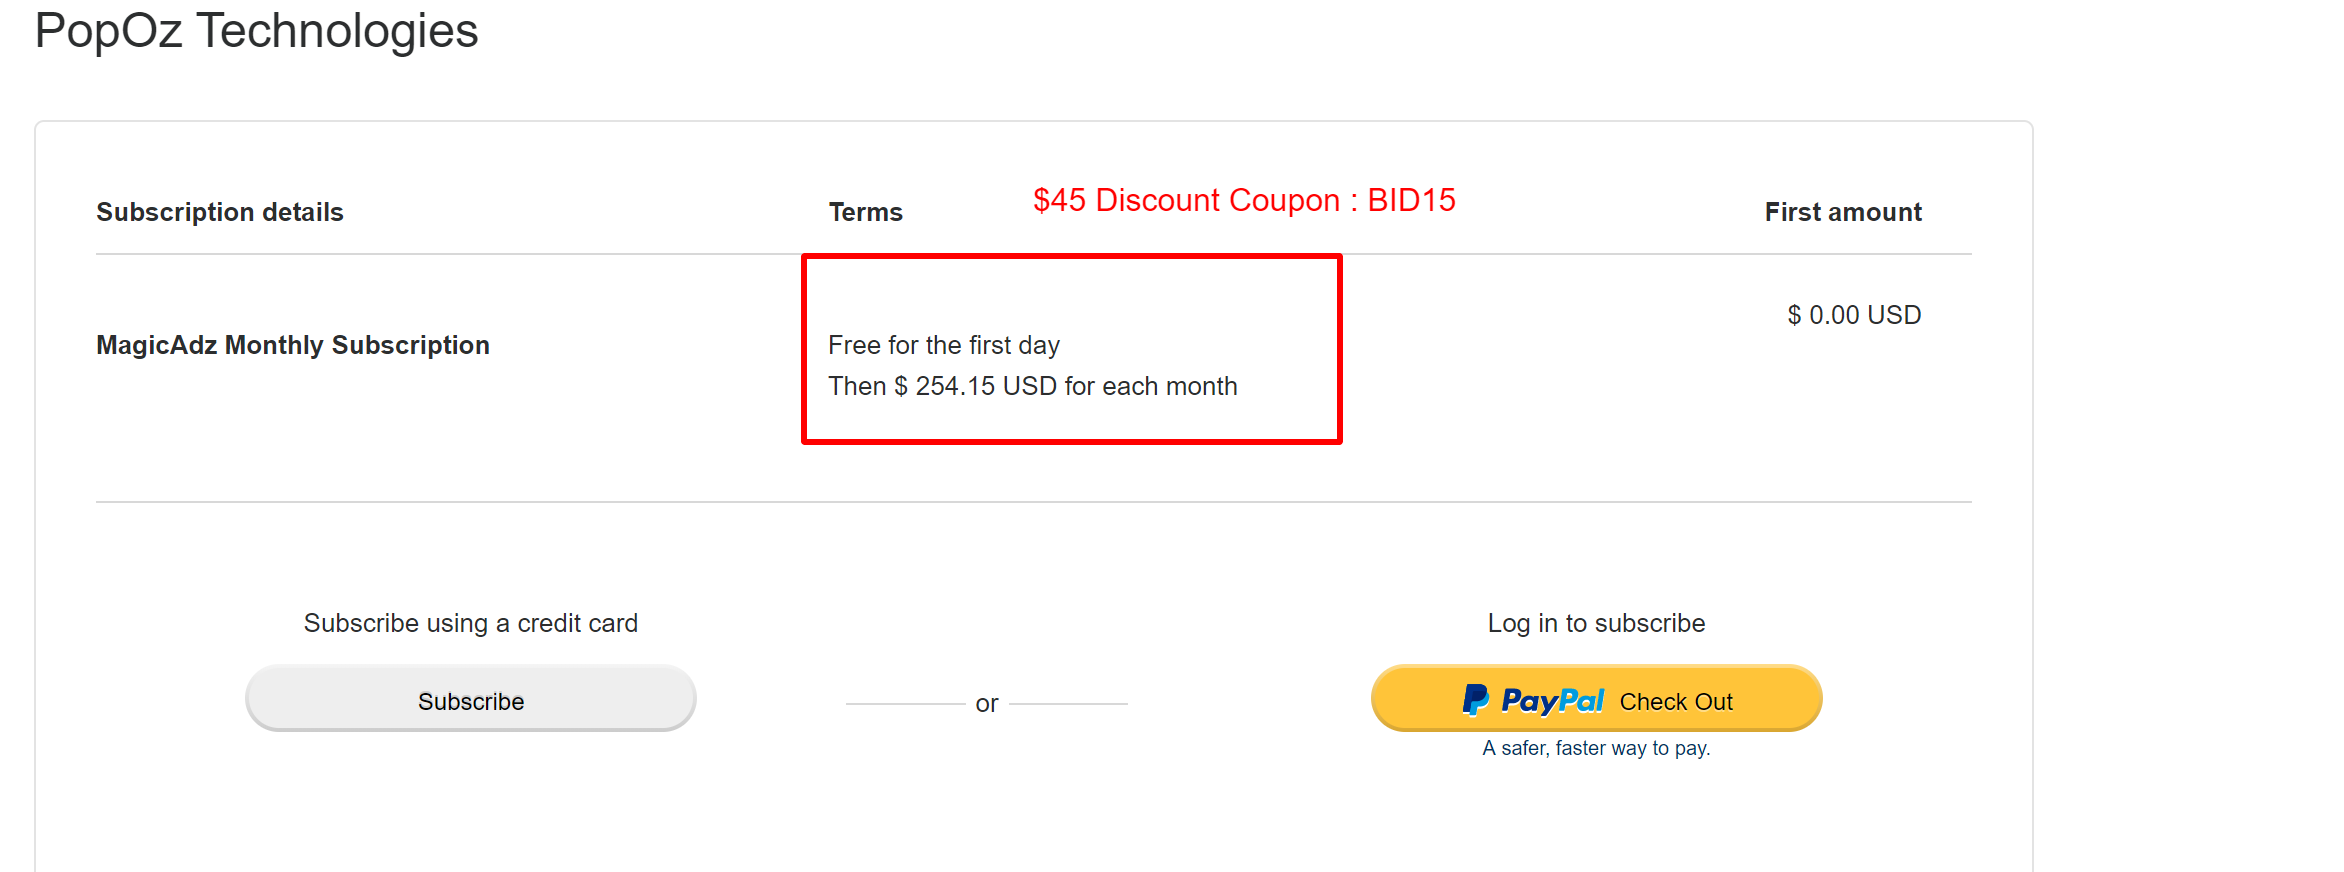
Task: Click the "or" divider text
Action: (x=987, y=704)
